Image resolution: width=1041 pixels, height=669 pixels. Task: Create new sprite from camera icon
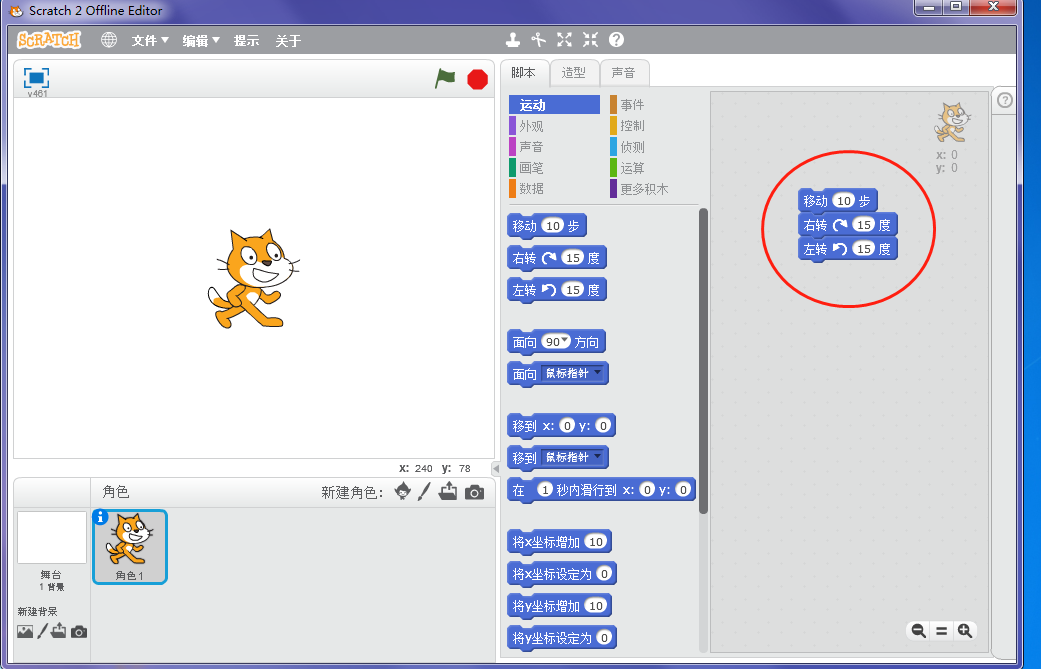coord(474,492)
